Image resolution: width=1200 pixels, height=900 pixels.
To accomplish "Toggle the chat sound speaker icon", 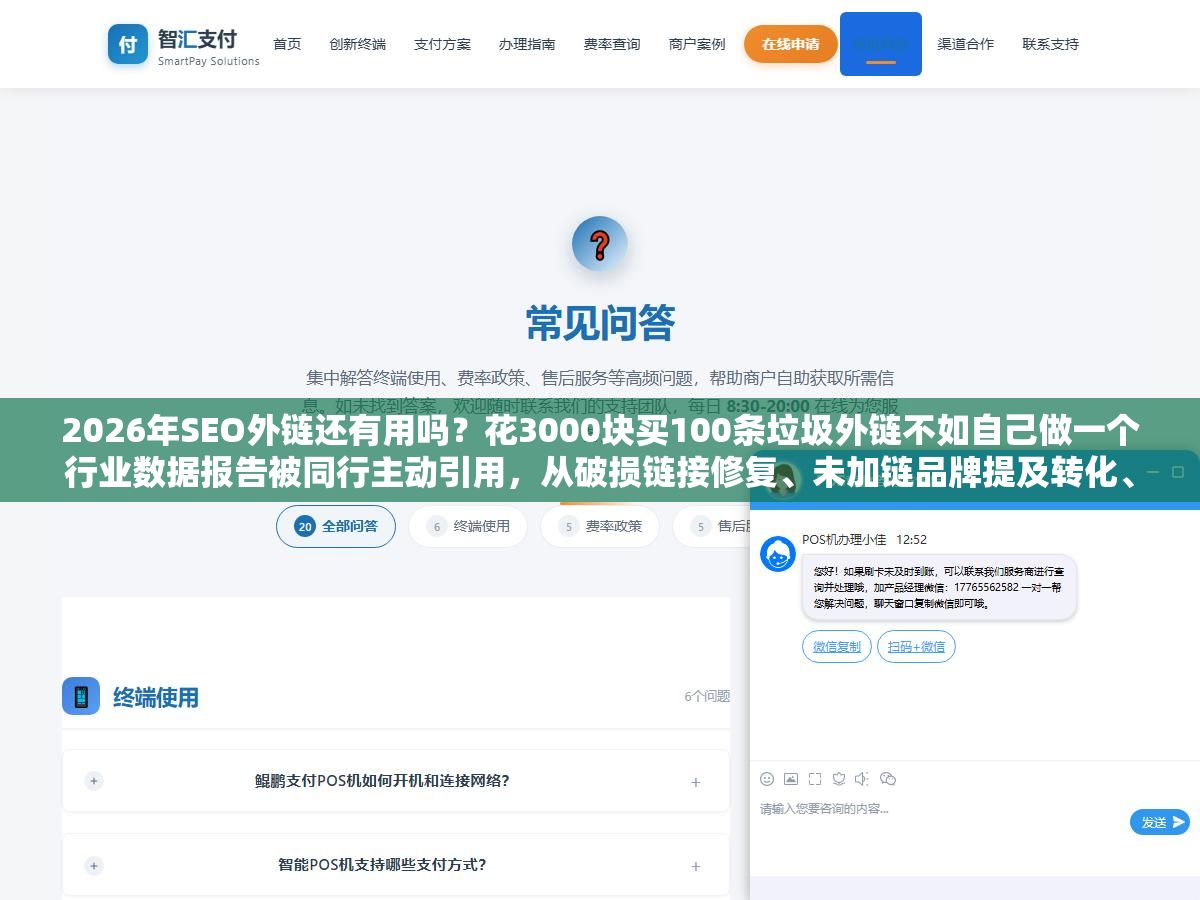I will [x=863, y=779].
